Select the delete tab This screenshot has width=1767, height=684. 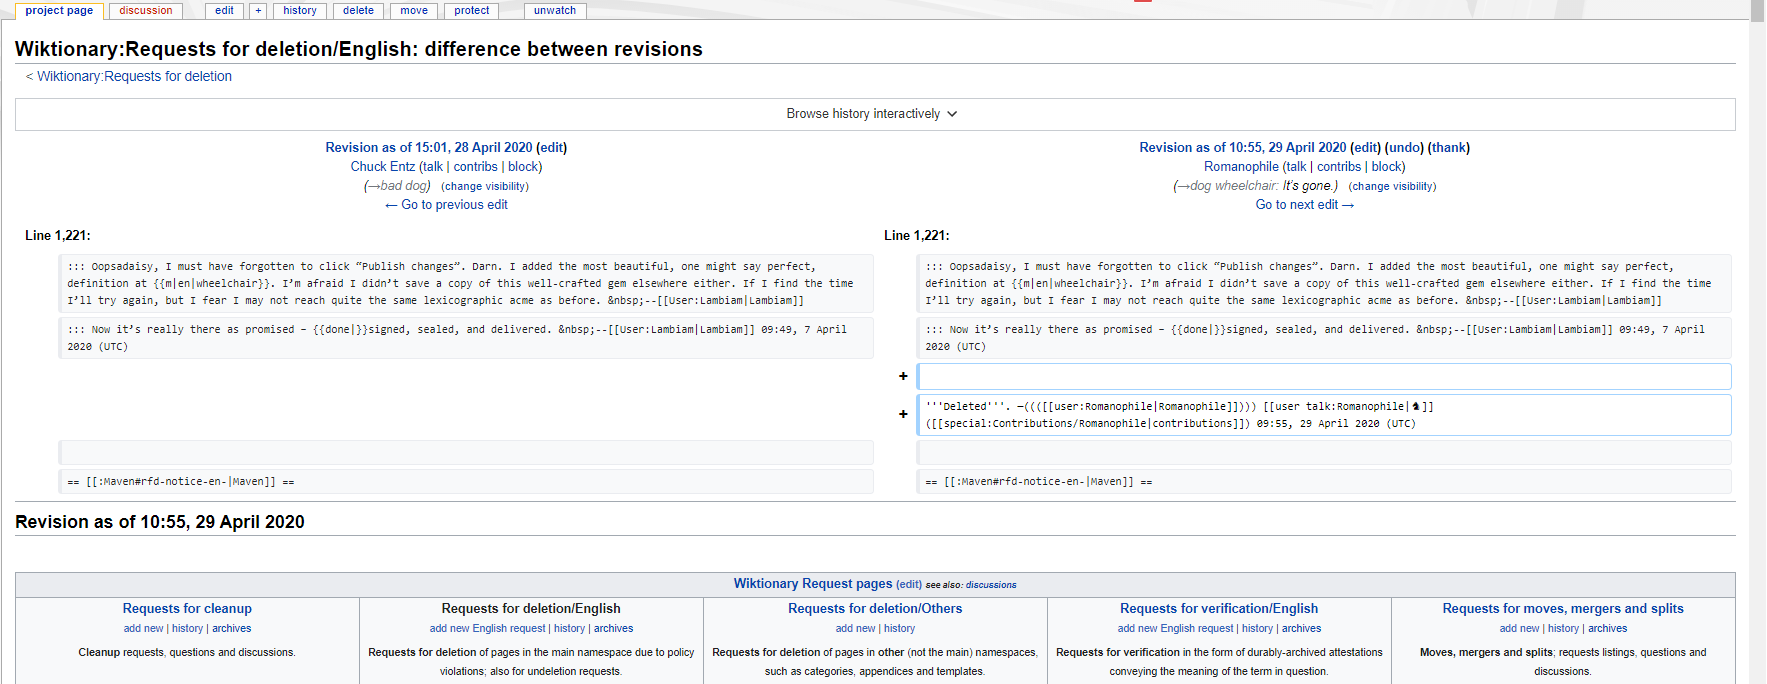click(358, 10)
